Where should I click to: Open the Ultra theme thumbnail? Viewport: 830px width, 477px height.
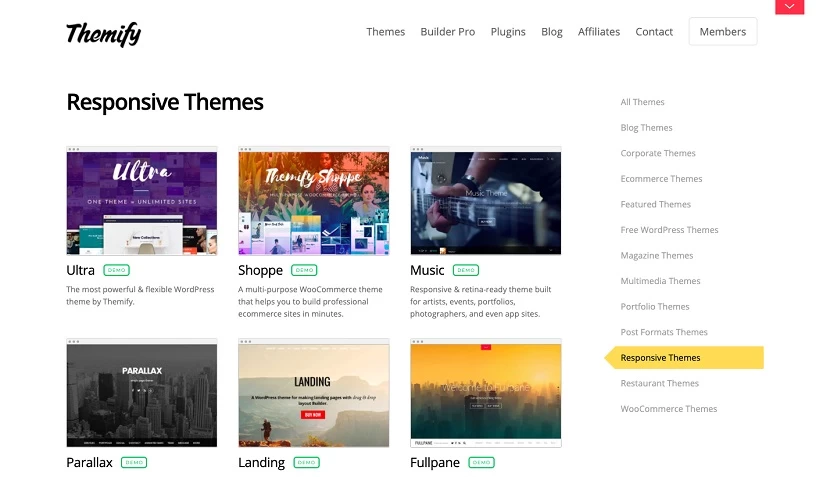tap(142, 201)
